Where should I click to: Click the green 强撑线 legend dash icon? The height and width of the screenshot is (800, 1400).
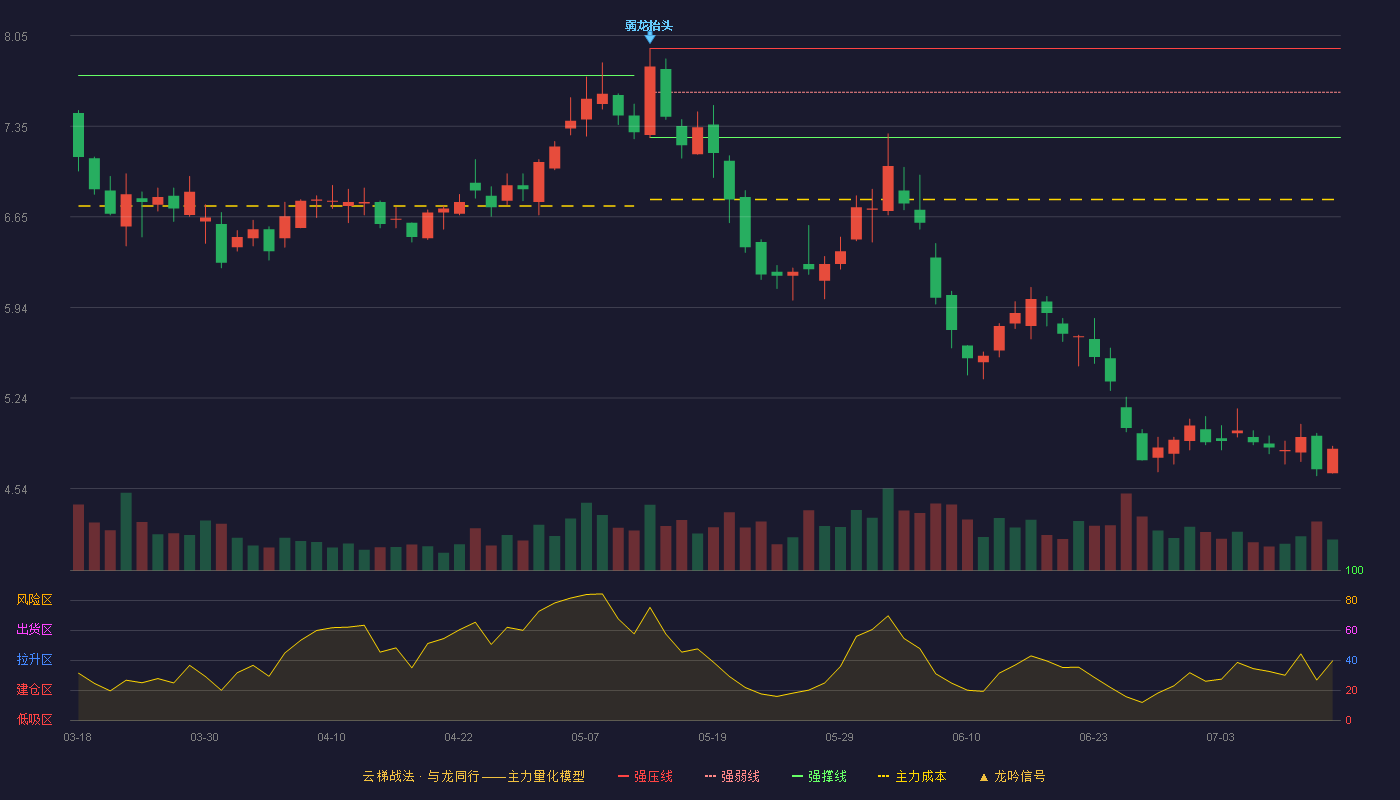coord(798,776)
